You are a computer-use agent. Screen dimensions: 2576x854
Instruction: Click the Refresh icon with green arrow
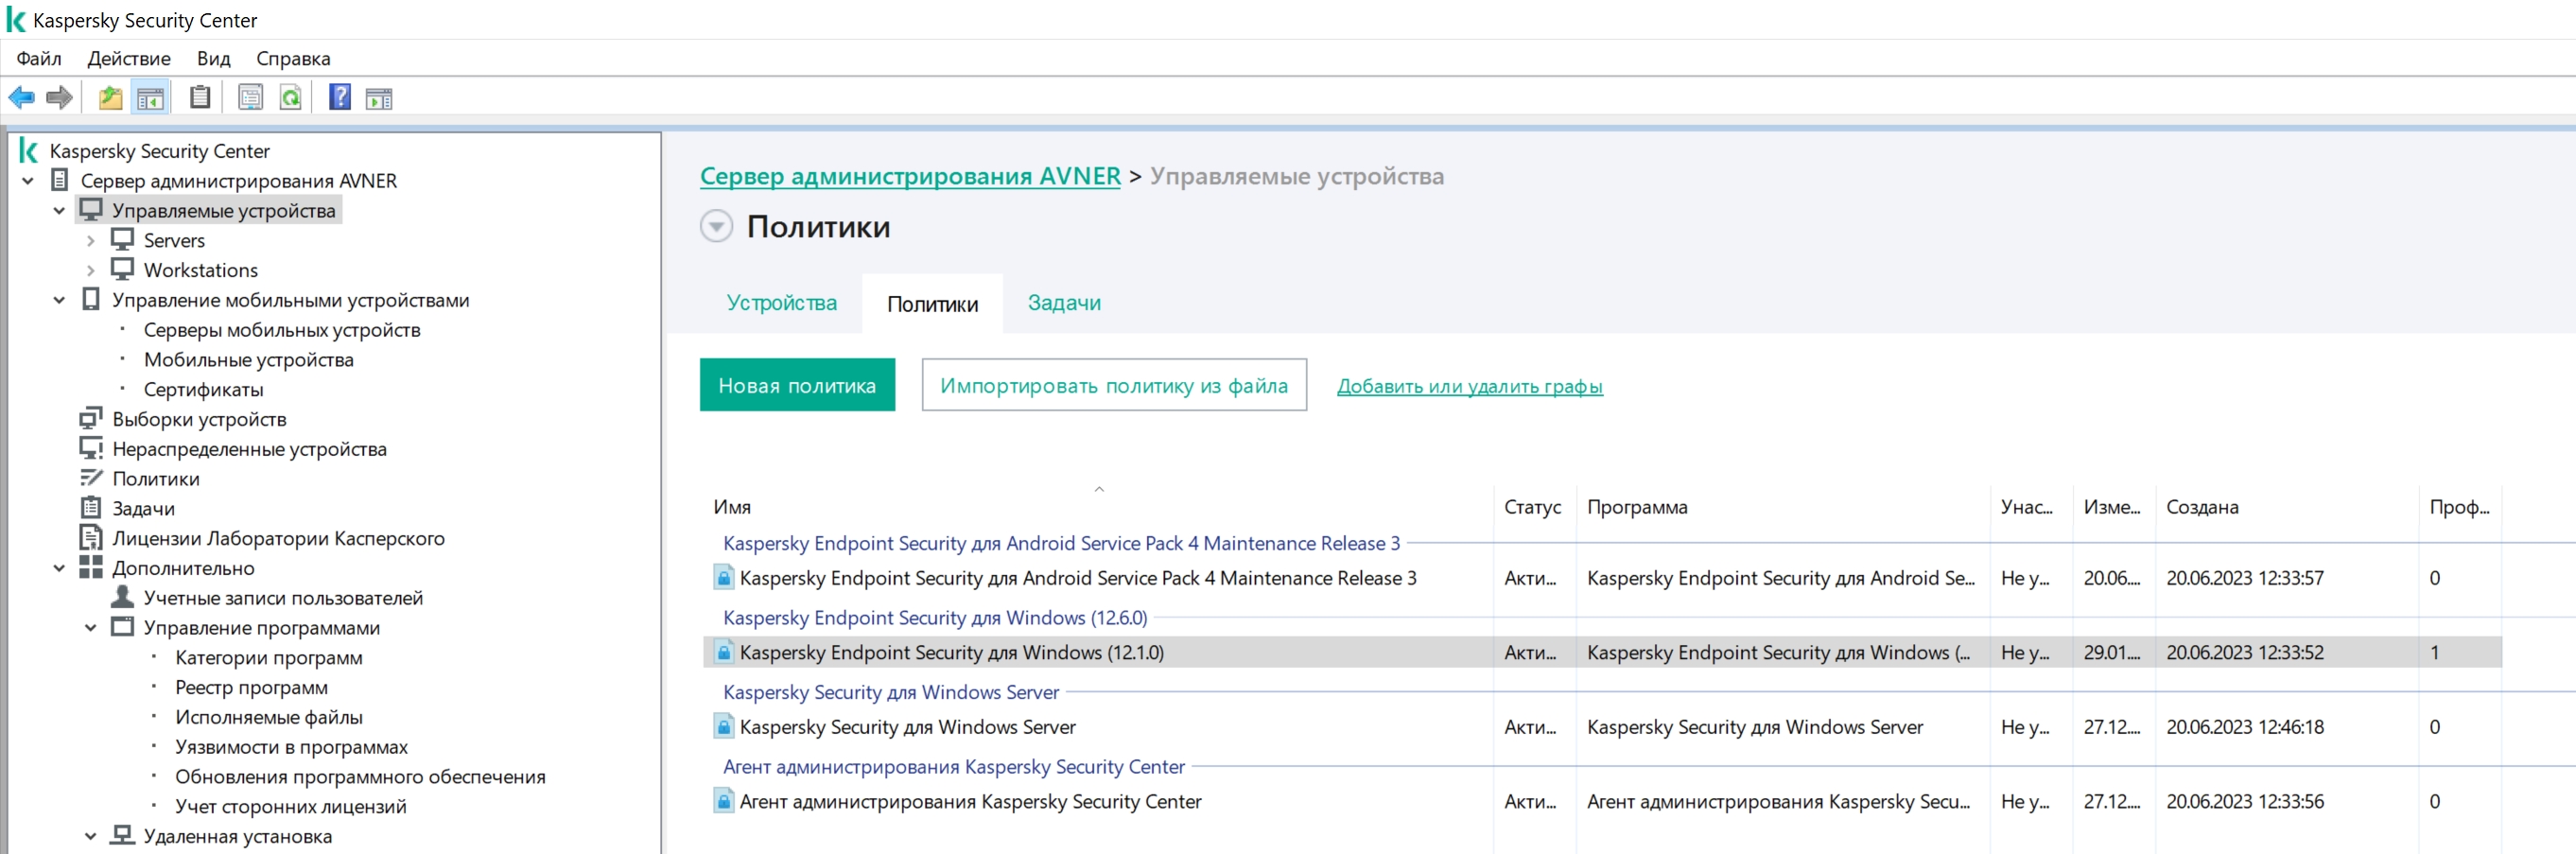coord(290,98)
